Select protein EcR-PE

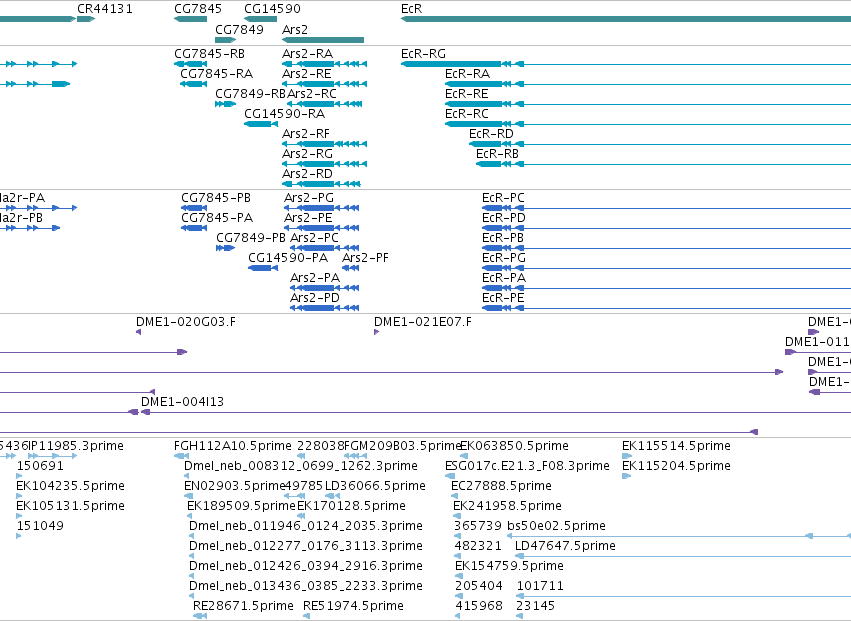pyautogui.click(x=503, y=298)
